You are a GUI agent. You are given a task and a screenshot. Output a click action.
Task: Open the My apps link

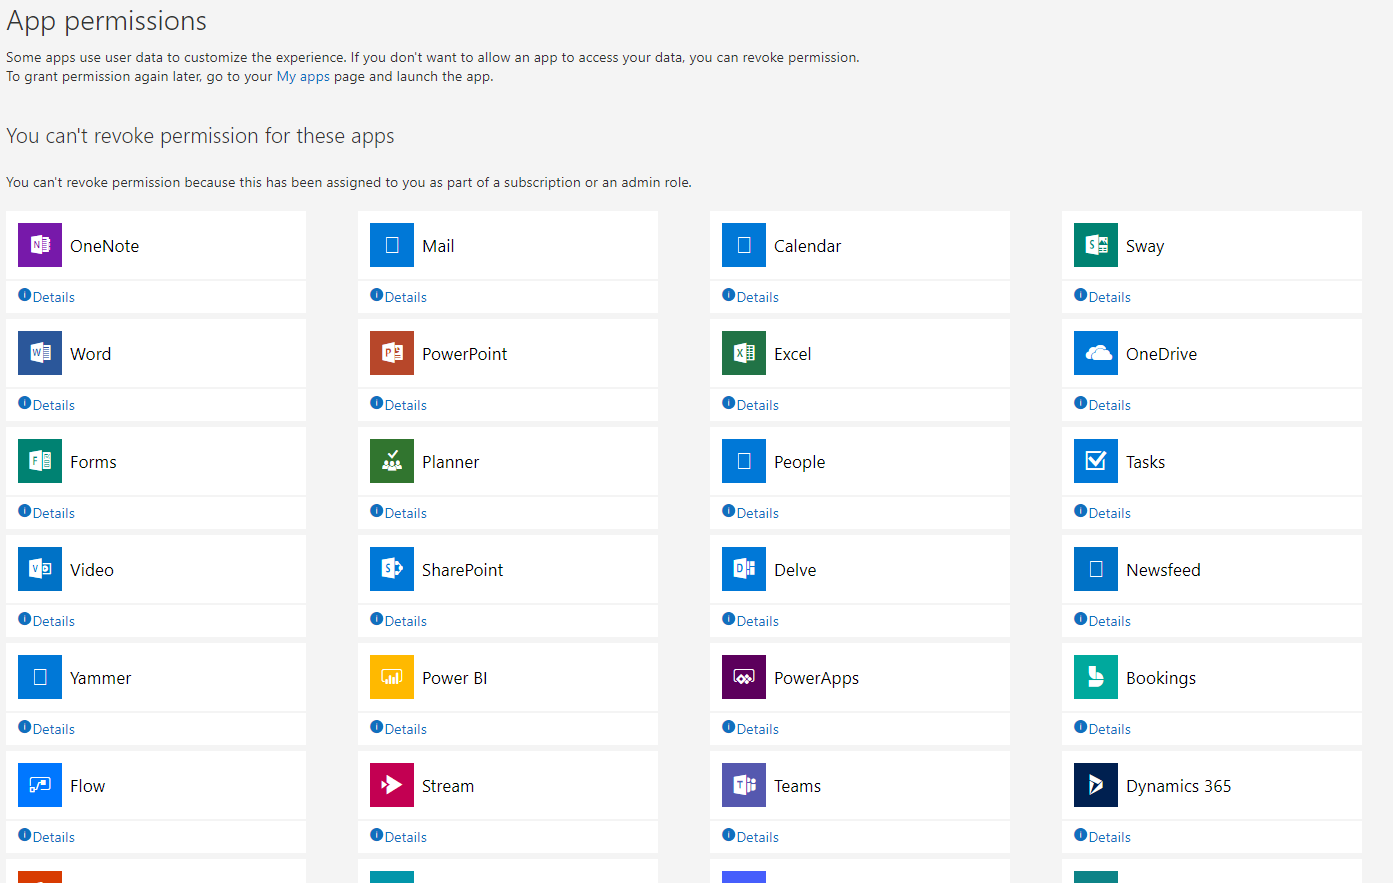pyautogui.click(x=303, y=76)
